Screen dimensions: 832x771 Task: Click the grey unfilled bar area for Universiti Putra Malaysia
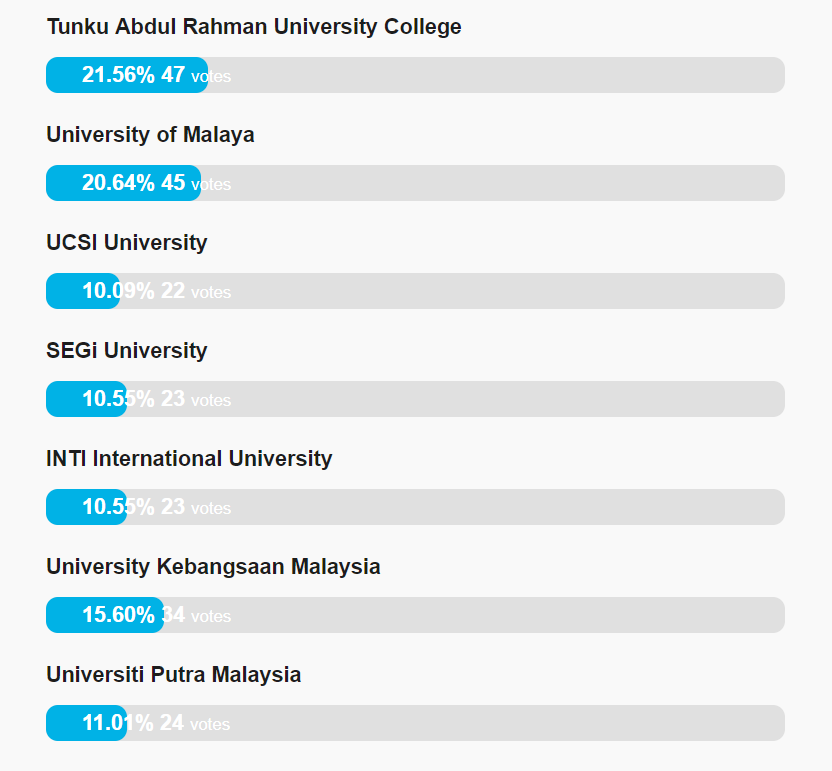(x=500, y=723)
